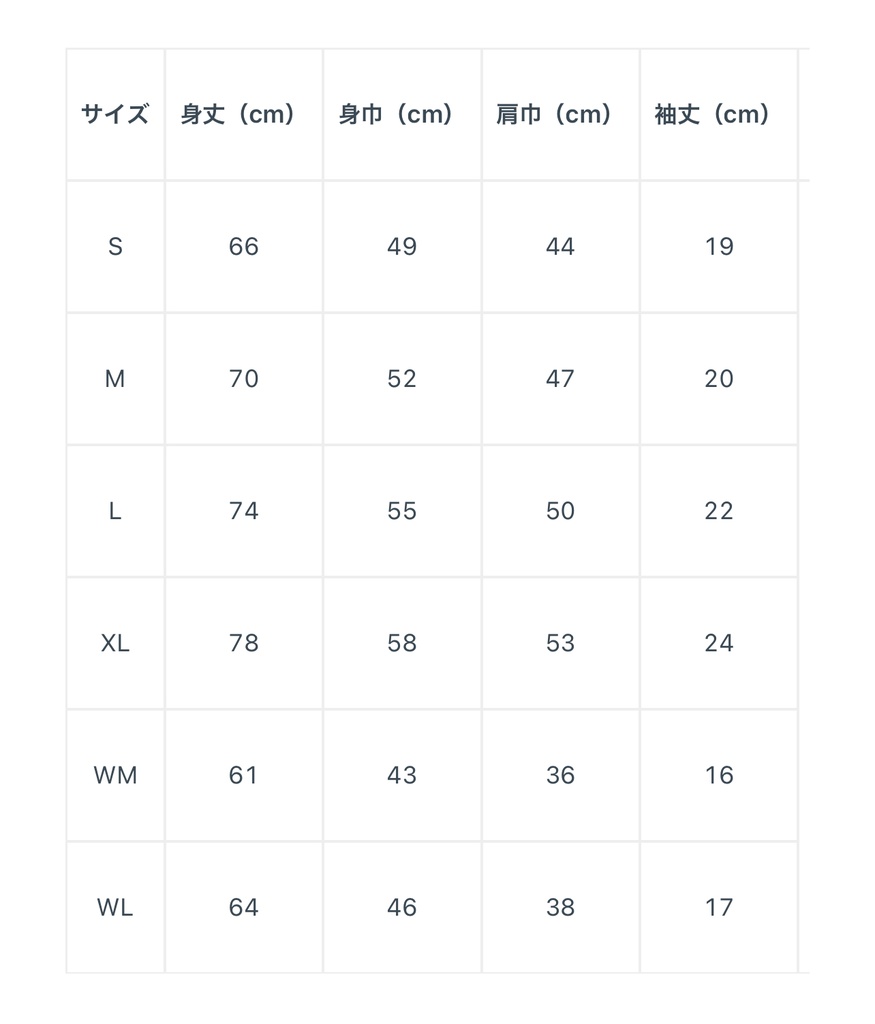Click the 身巾 value 58 for size XL
The width and height of the screenshot is (875, 1024).
click(402, 643)
